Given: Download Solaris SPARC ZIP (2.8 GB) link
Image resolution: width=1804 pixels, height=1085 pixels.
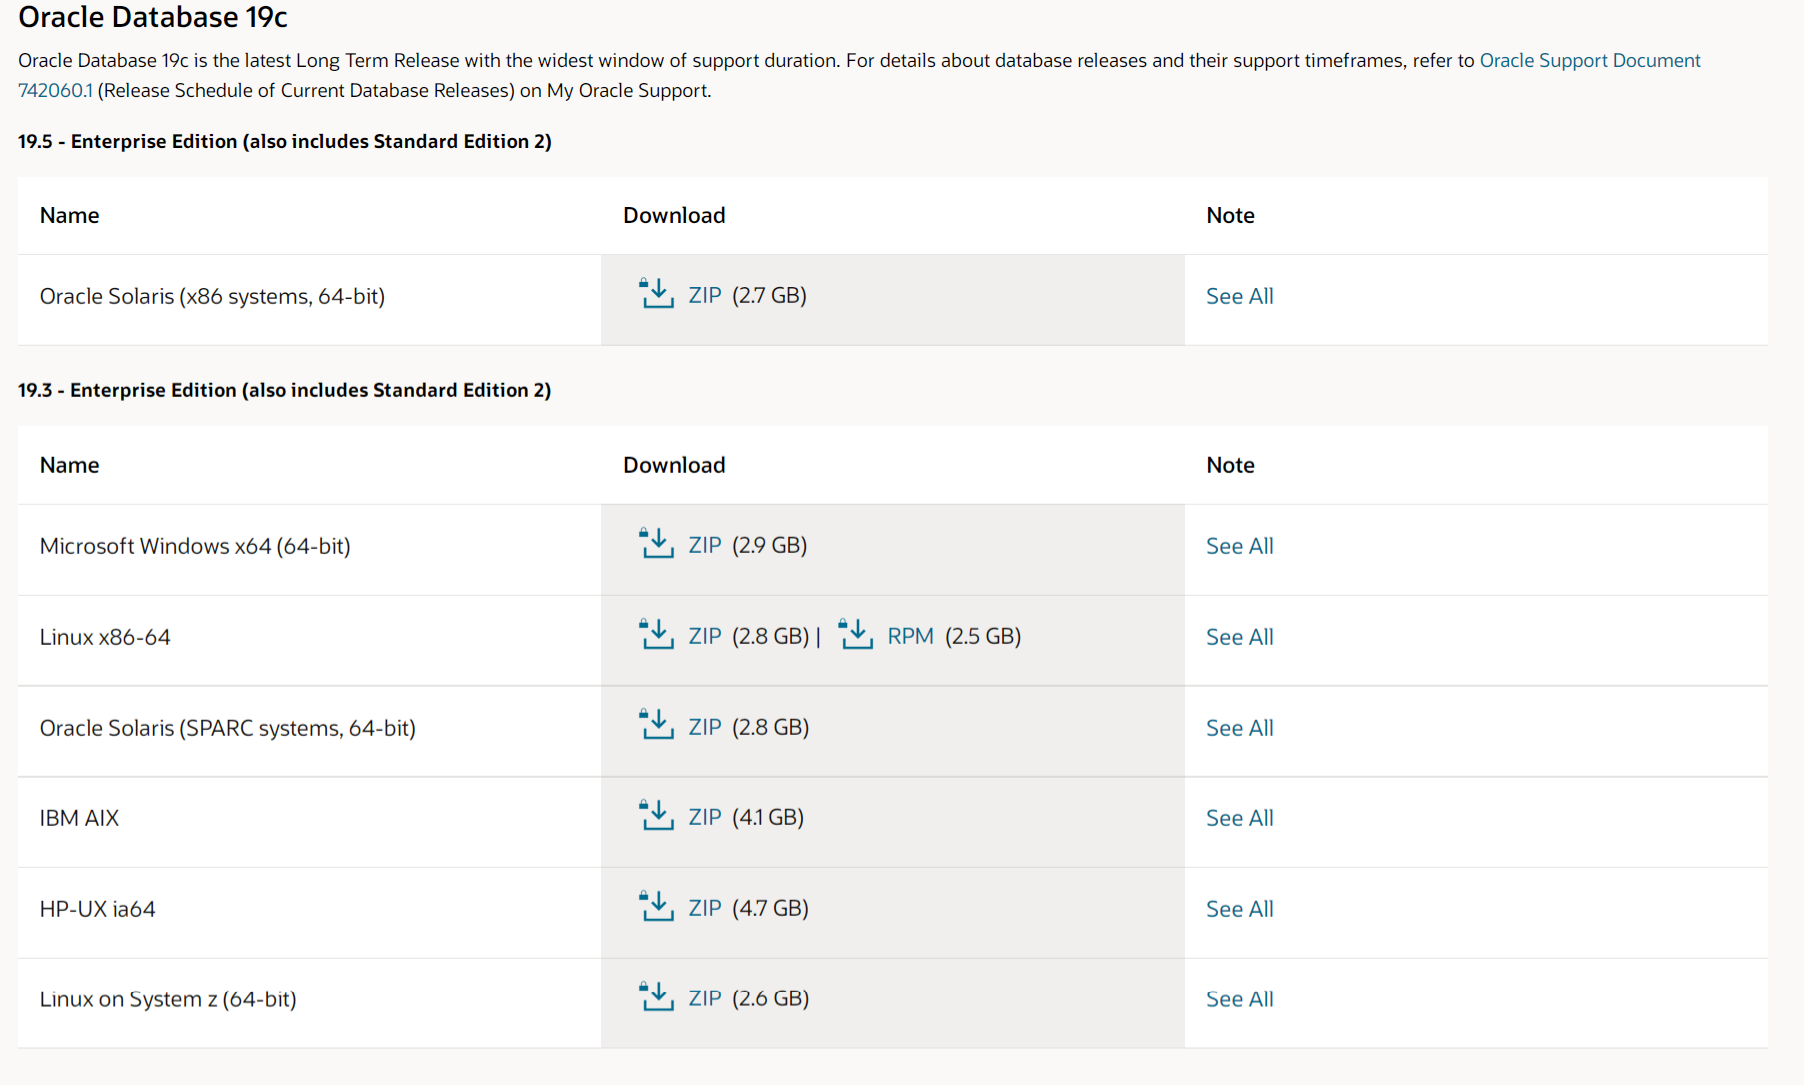Looking at the screenshot, I should (x=705, y=727).
